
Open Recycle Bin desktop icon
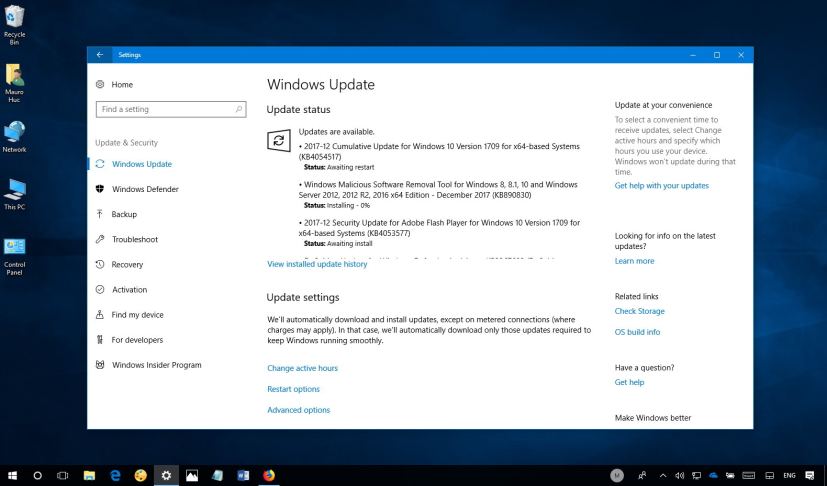14,25
